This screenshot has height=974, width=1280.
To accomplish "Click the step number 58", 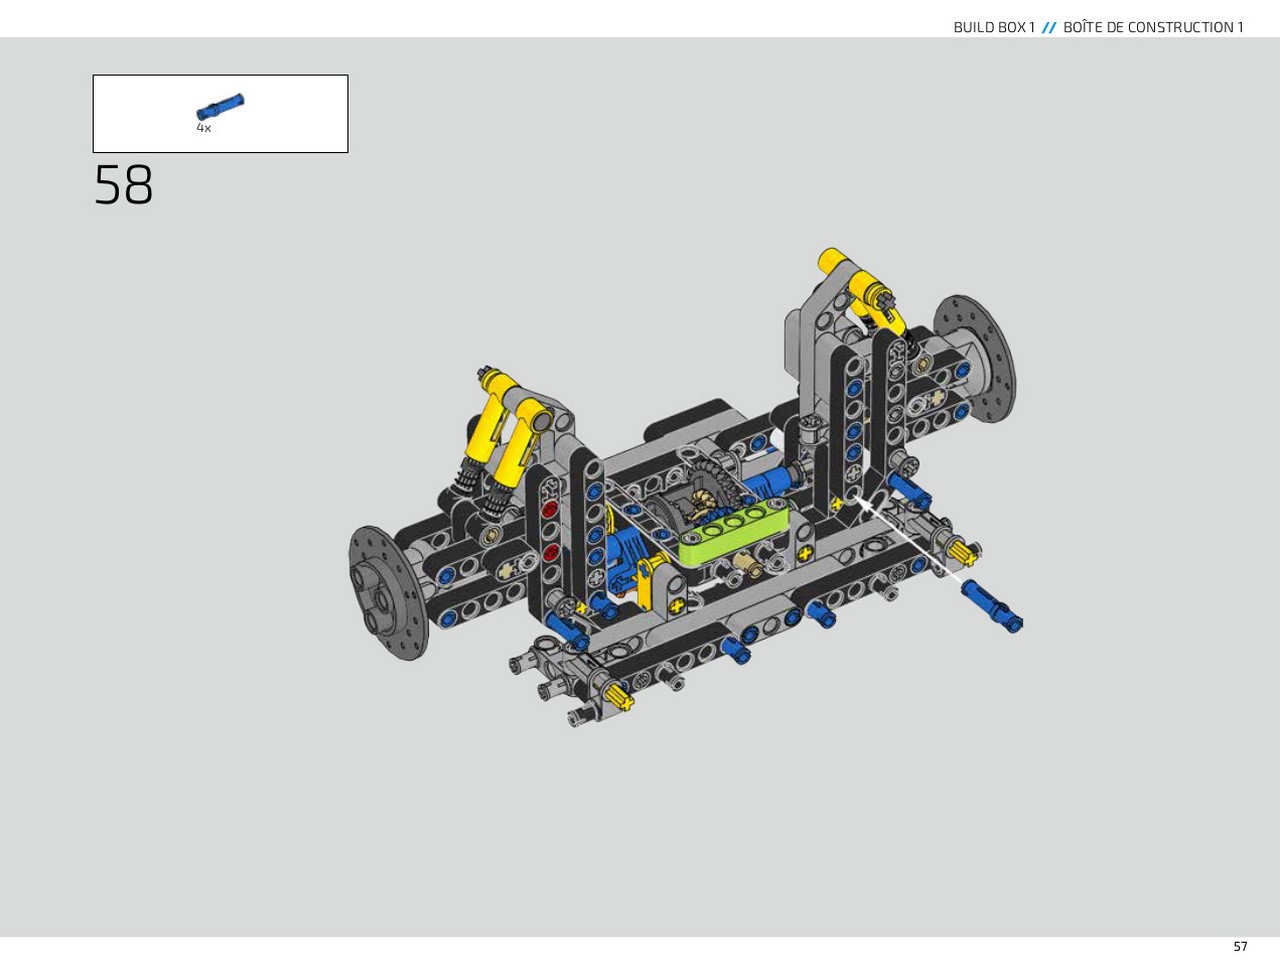I will [124, 186].
